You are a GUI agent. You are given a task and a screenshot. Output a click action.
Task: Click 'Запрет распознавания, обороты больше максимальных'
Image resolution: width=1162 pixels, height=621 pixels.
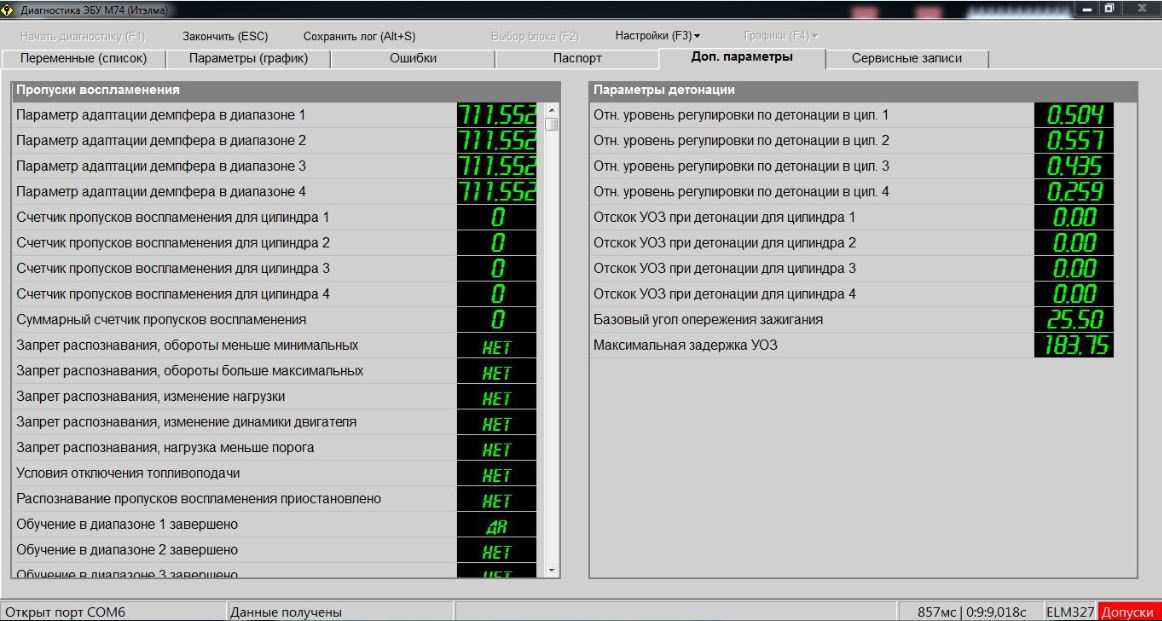coord(276,371)
